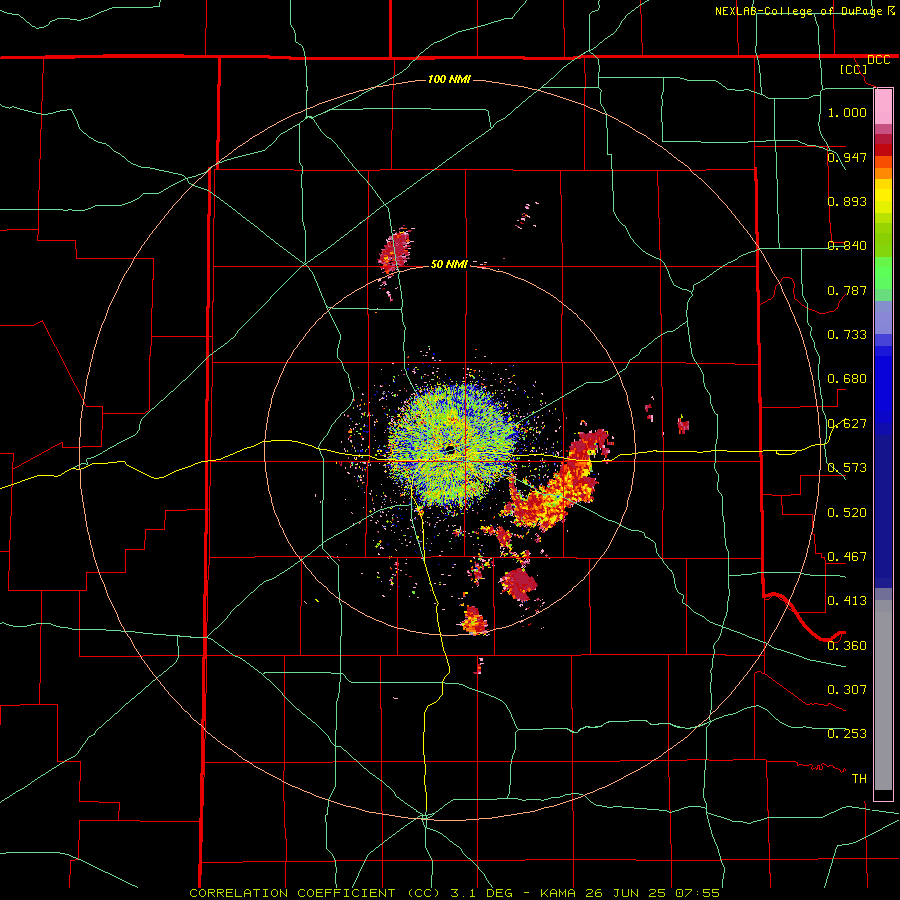The image size is (900, 900).
Task: Click the NEXLAB-College of DuPage credit text
Action: [x=799, y=11]
